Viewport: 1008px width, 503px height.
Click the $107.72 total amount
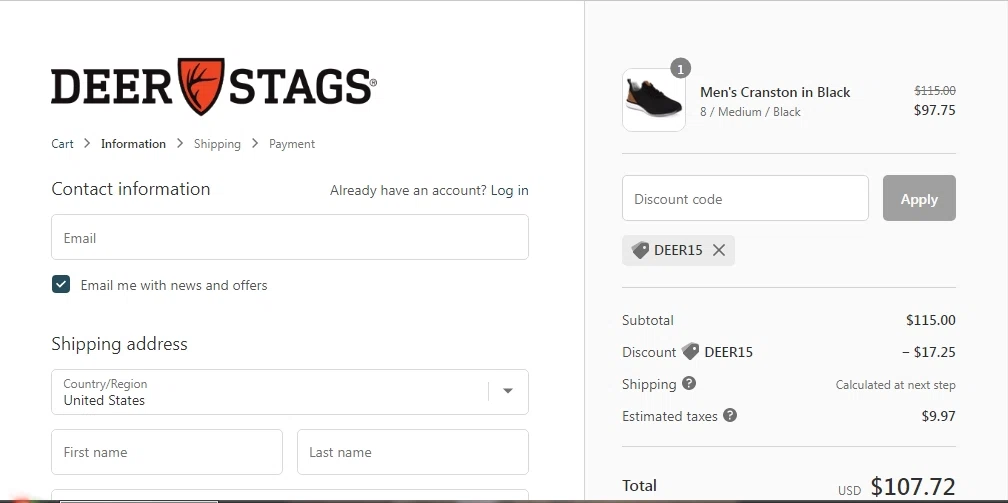[913, 488]
